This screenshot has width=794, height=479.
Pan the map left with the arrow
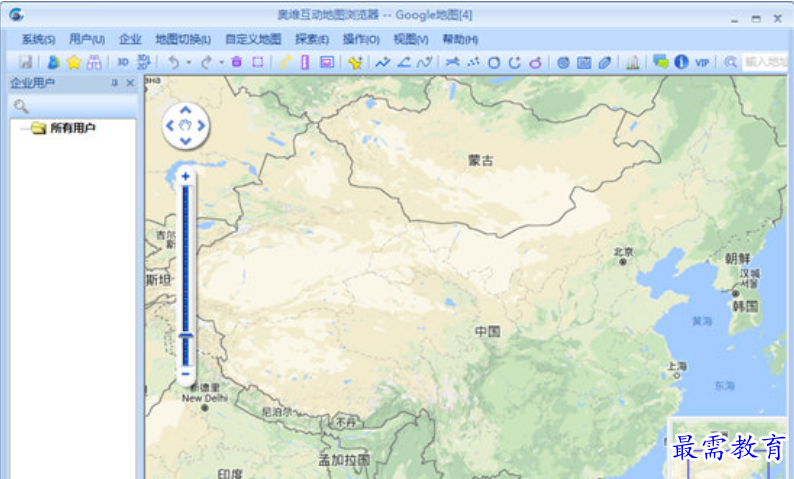pyautogui.click(x=170, y=125)
